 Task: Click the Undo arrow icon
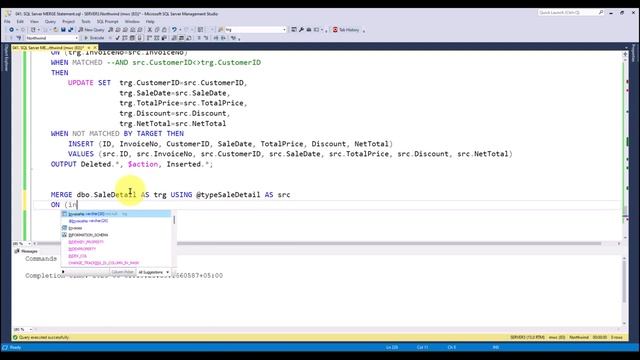(x=174, y=30)
